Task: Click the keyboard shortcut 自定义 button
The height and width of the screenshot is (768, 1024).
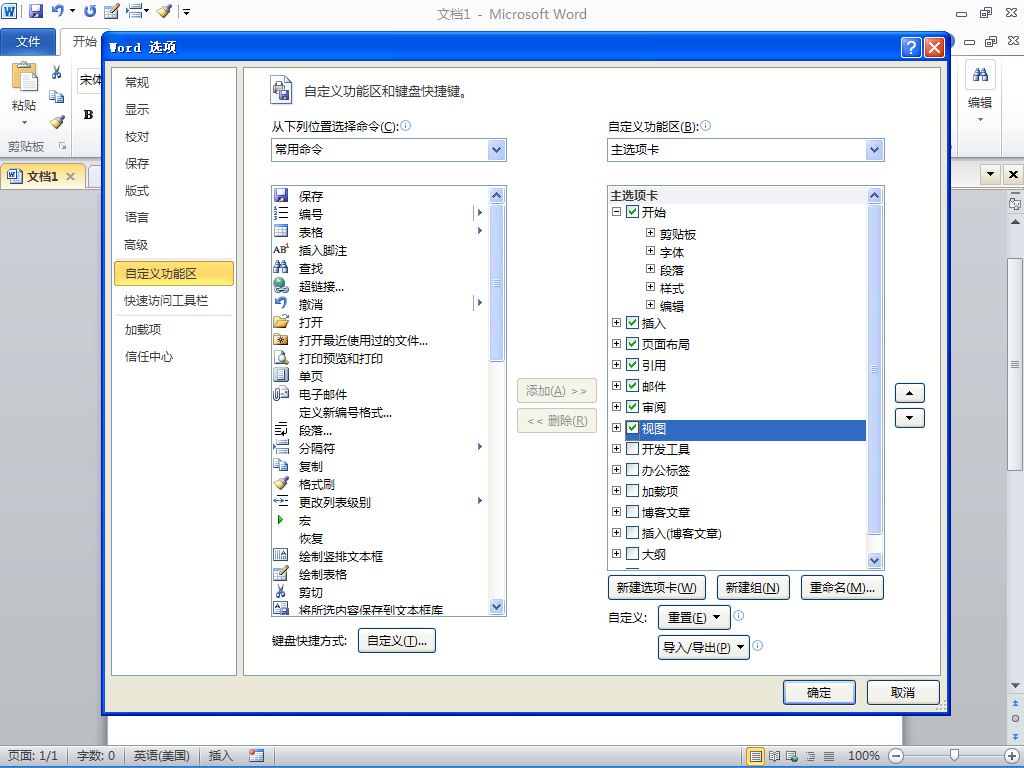Action: (396, 641)
